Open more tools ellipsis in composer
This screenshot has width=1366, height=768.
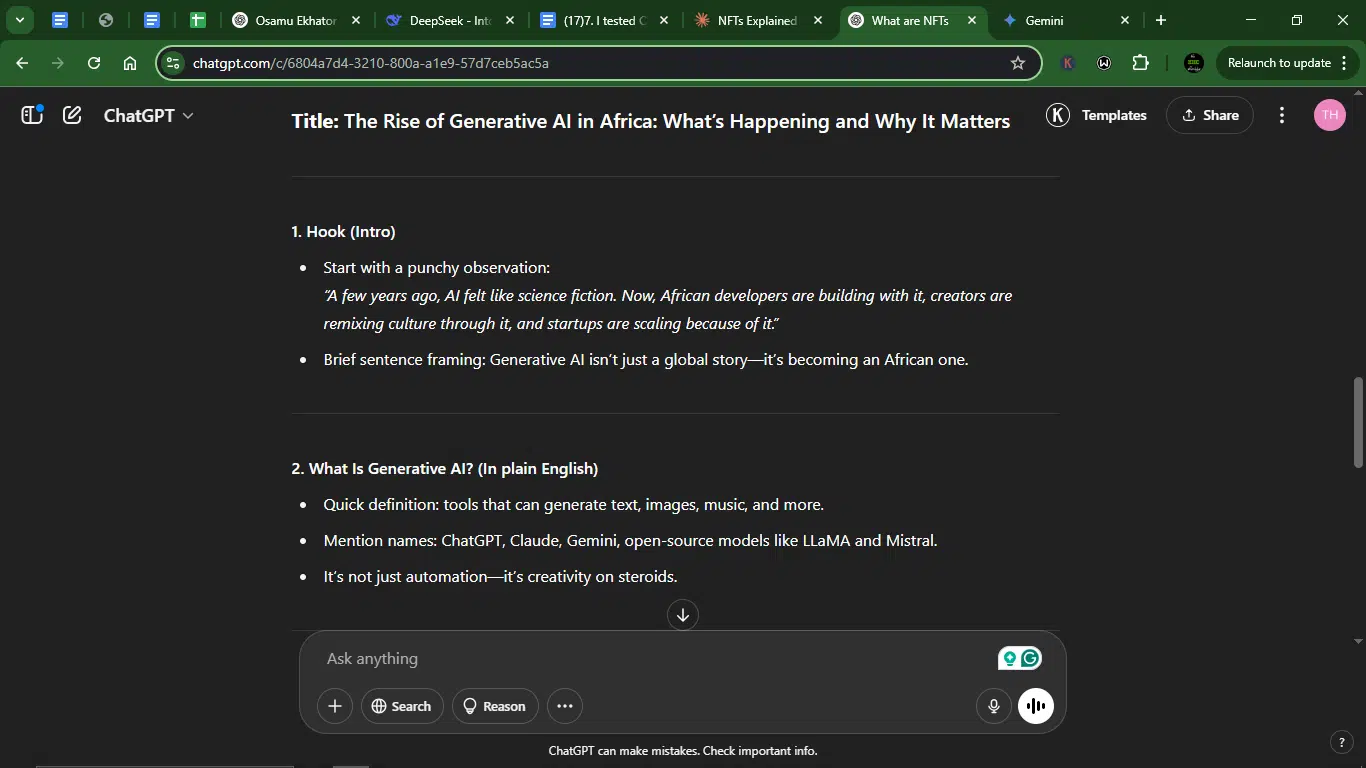tap(565, 706)
